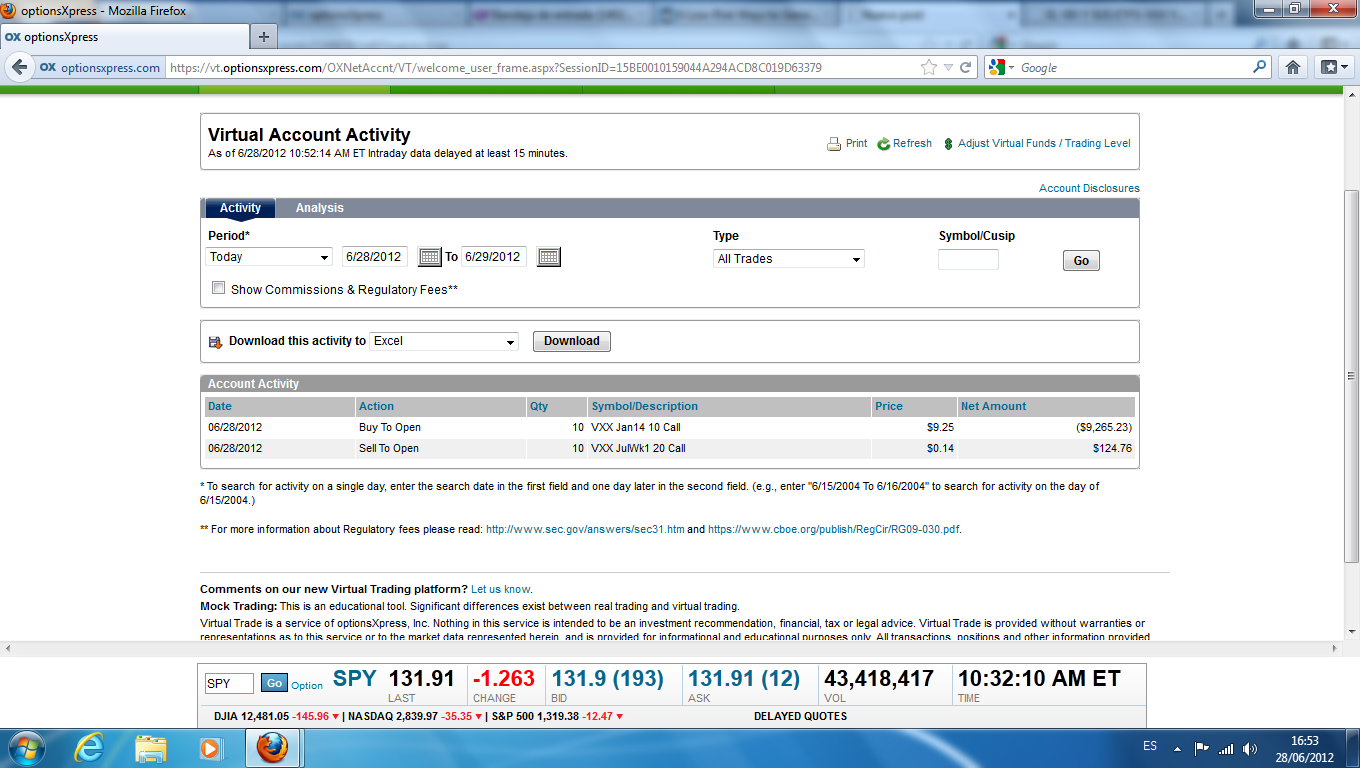The height and width of the screenshot is (768, 1360).
Task: Click the SPY quote symbol field
Action: [229, 684]
